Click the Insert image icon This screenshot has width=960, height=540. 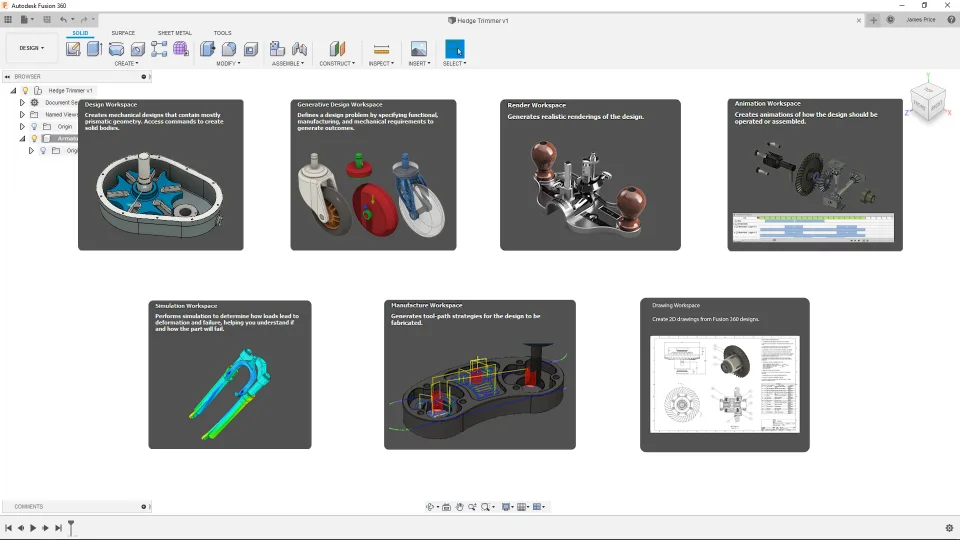pyautogui.click(x=419, y=49)
